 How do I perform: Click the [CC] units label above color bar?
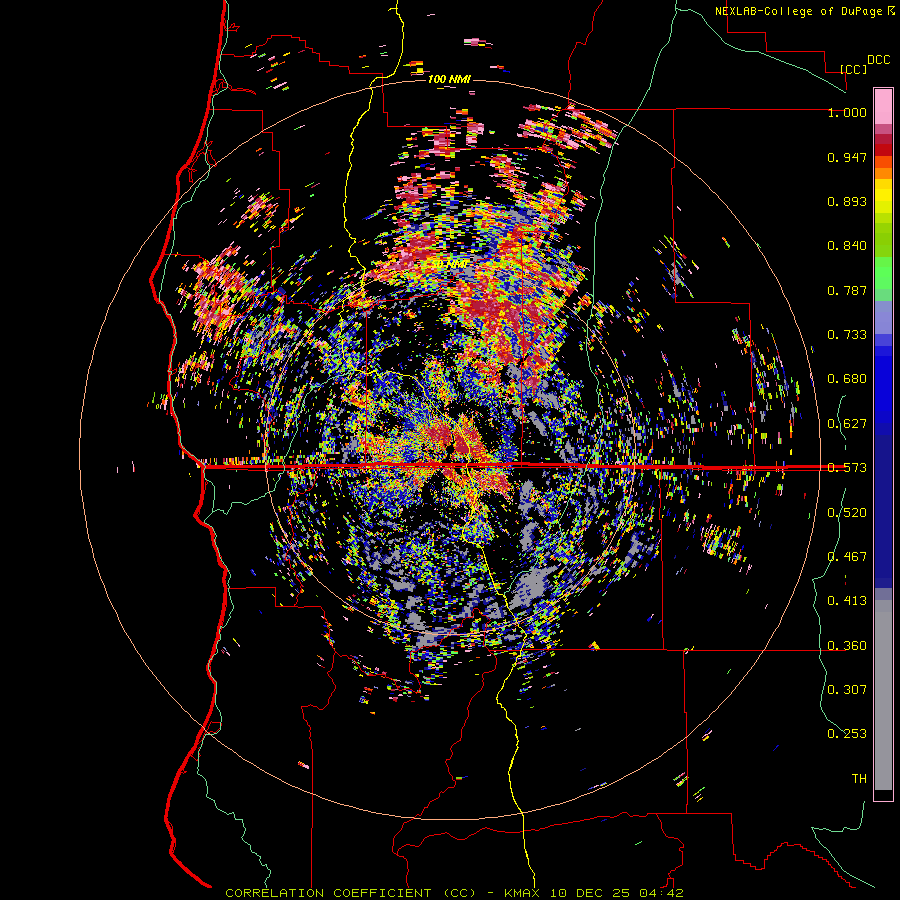[x=853, y=69]
